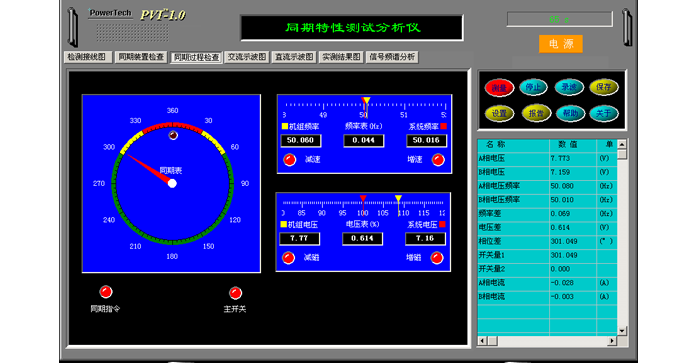This screenshot has height=363, width=700.
Task: Save data with the 保存 oval button
Action: point(604,87)
